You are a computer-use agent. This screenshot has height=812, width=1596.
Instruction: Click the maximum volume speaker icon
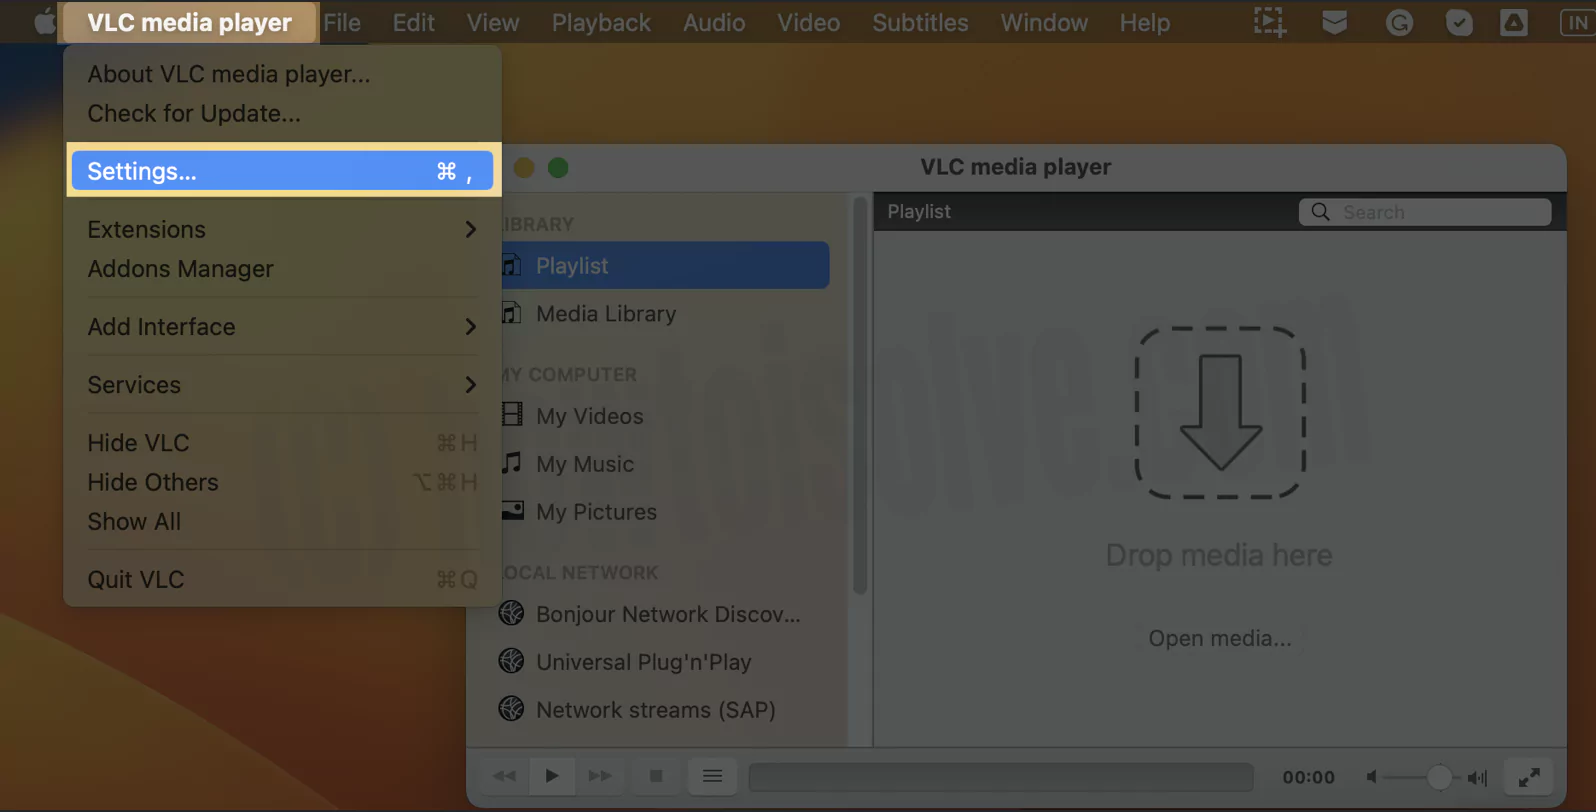point(1477,777)
